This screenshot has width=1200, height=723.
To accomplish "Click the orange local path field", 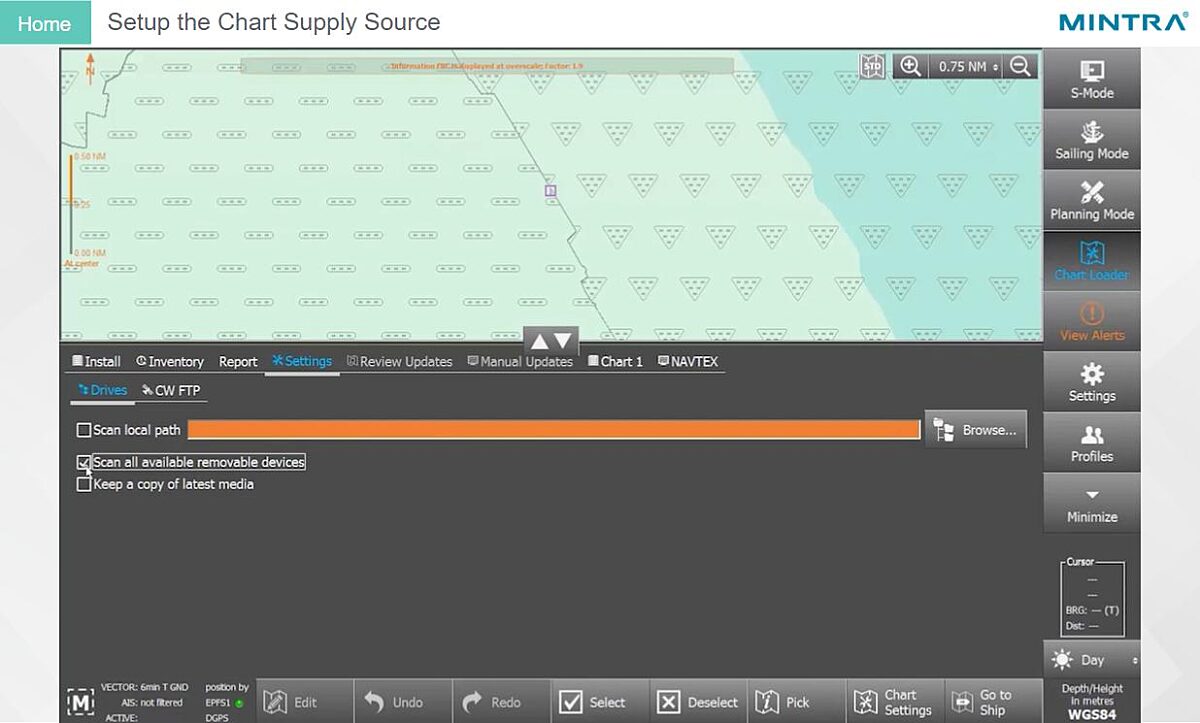I will click(x=554, y=429).
